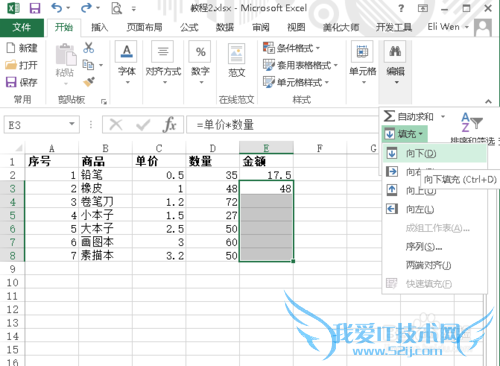500x366 pixels.
Task: Switch to the 数据 tab
Action: click(x=225, y=27)
